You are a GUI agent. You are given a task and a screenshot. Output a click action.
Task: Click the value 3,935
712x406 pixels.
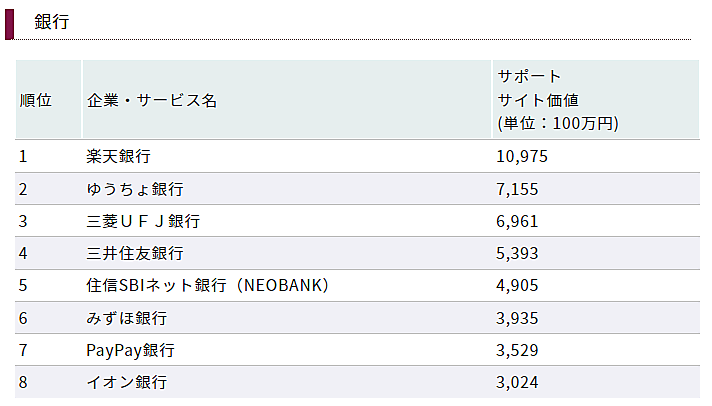point(518,318)
